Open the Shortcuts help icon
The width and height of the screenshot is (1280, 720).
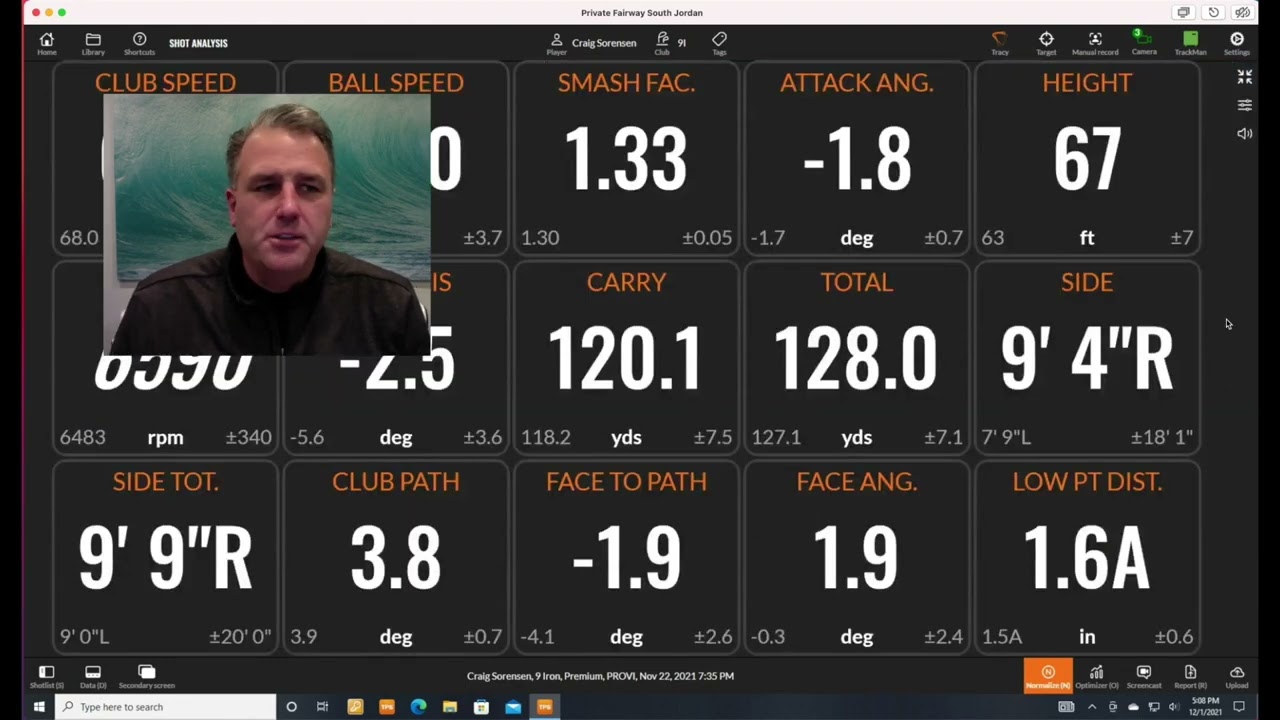coord(139,43)
